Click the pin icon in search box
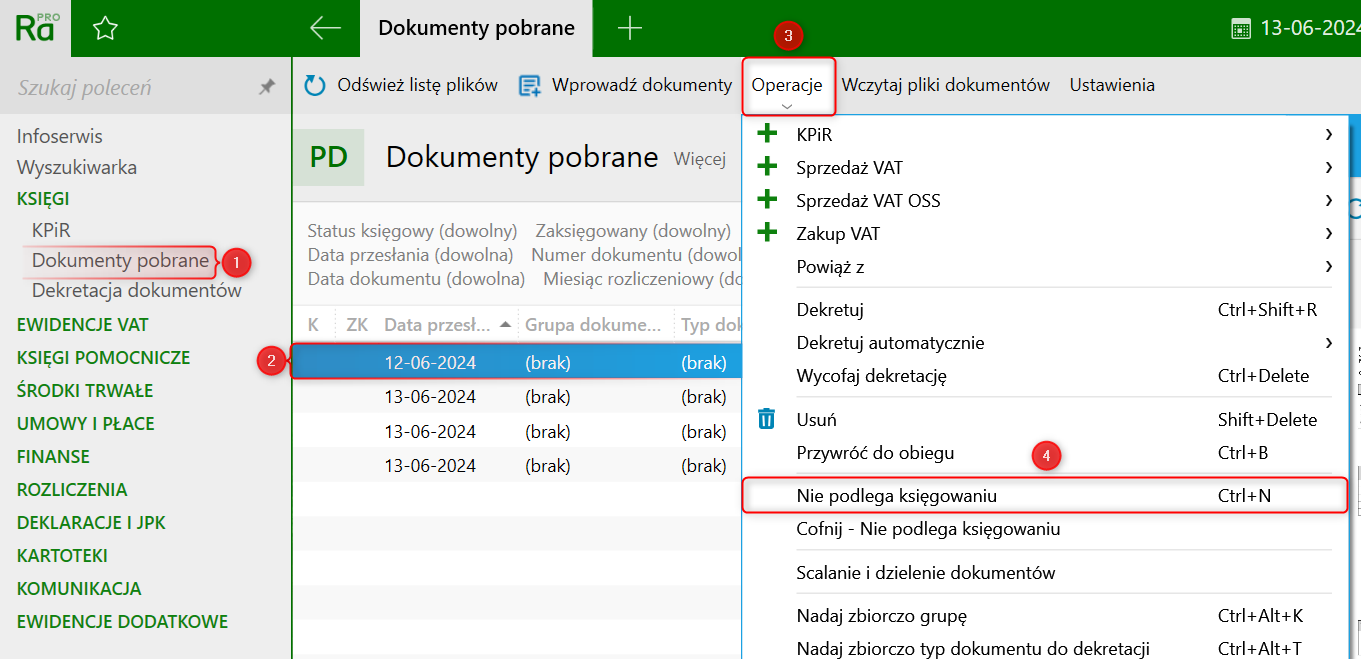Viewport: 1361px width, 659px height. point(267,87)
